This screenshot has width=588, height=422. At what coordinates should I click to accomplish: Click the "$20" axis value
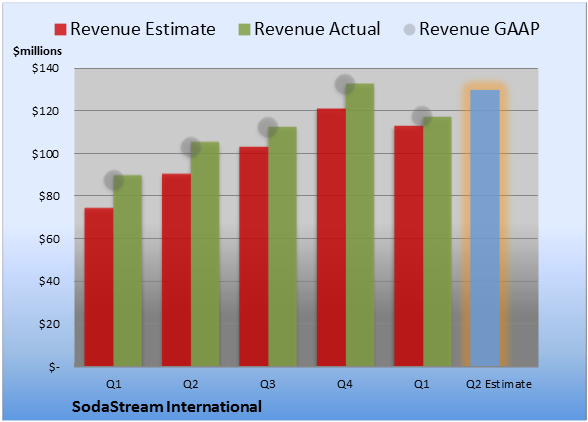coord(49,324)
